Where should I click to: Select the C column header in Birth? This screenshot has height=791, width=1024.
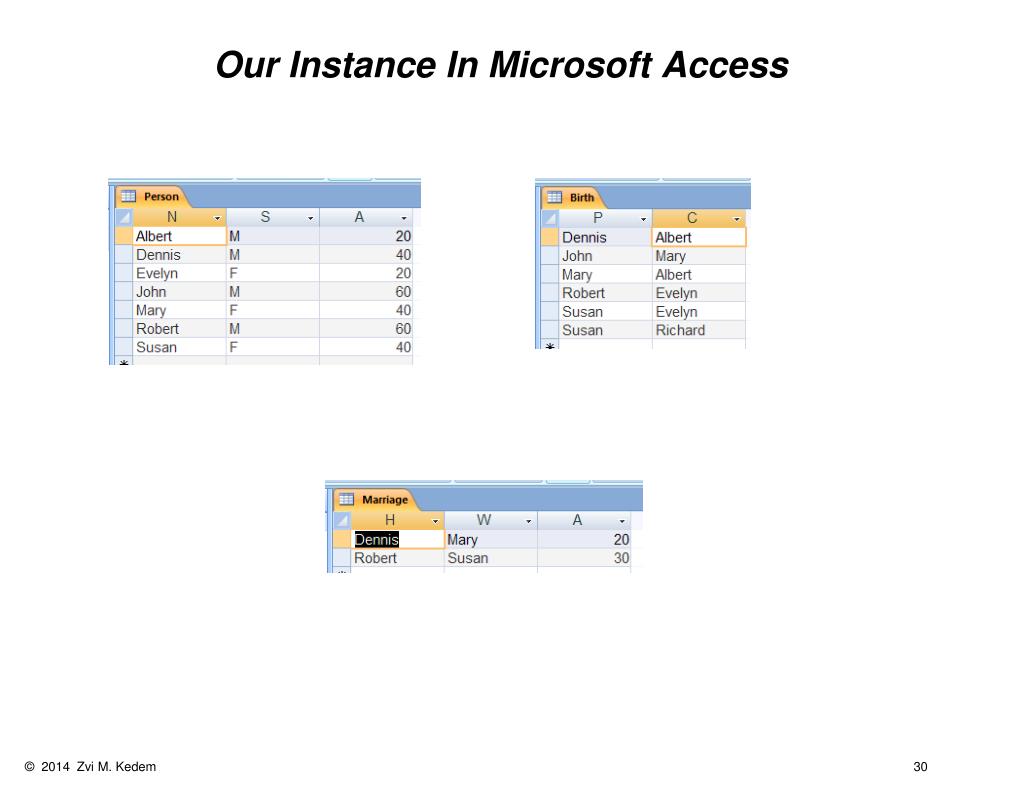pos(692,218)
